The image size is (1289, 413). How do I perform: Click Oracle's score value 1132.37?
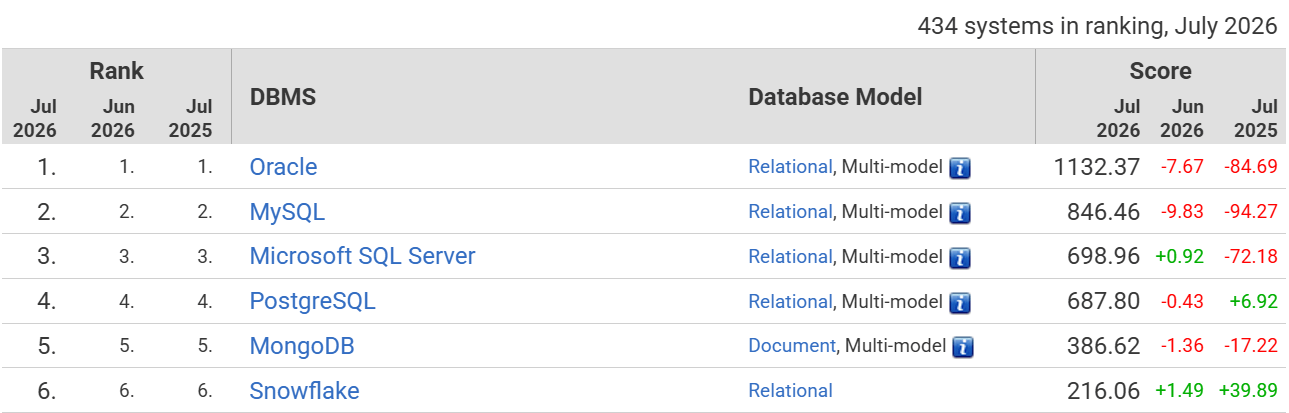(x=1096, y=167)
